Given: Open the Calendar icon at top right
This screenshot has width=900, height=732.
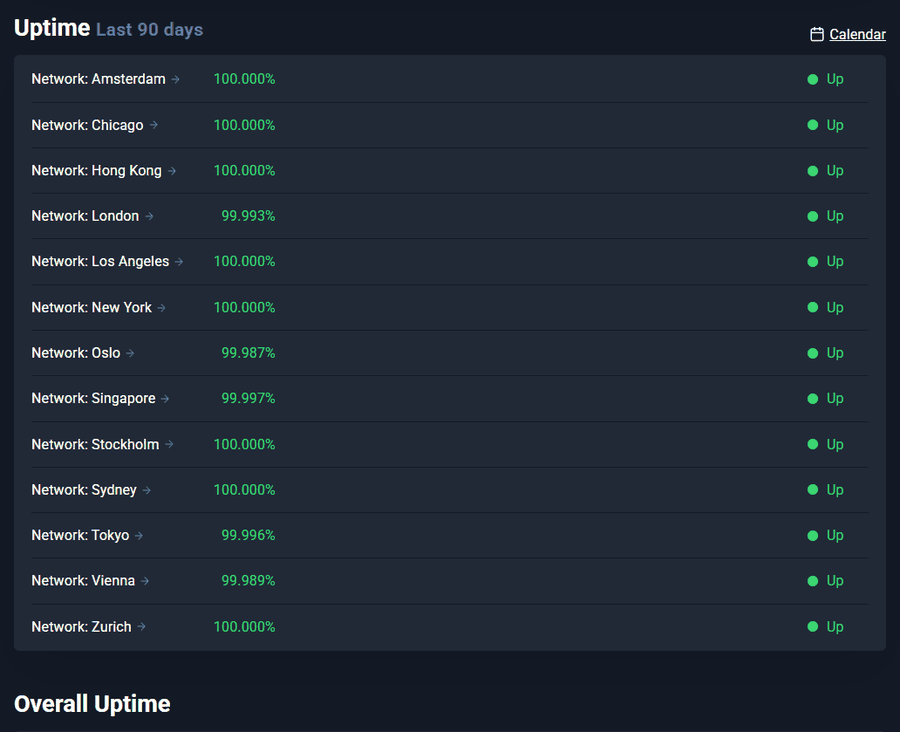Looking at the screenshot, I should 816,34.
